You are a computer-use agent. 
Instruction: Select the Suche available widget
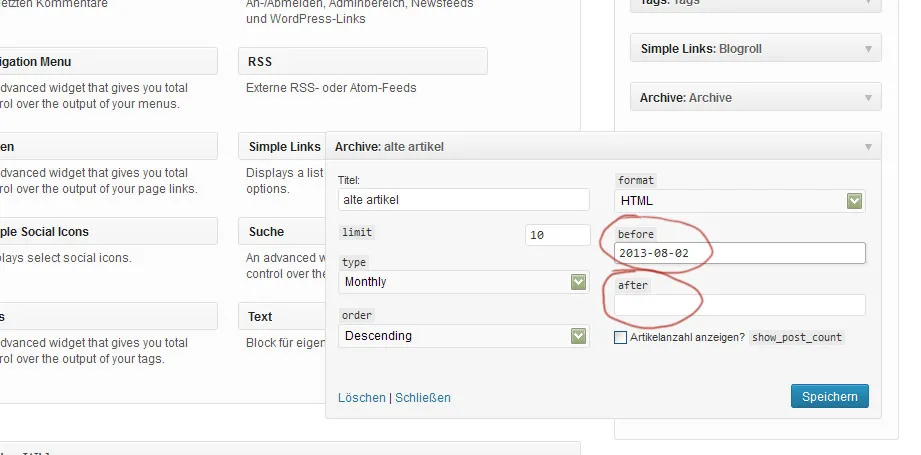pyautogui.click(x=283, y=231)
